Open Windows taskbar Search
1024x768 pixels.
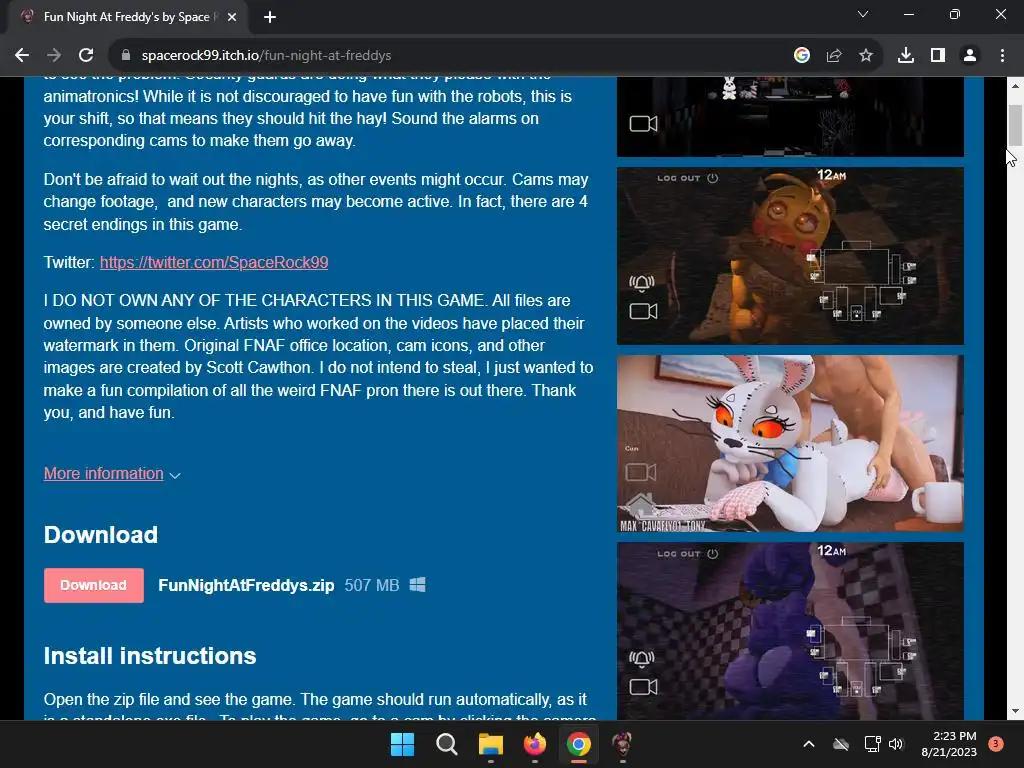point(447,744)
